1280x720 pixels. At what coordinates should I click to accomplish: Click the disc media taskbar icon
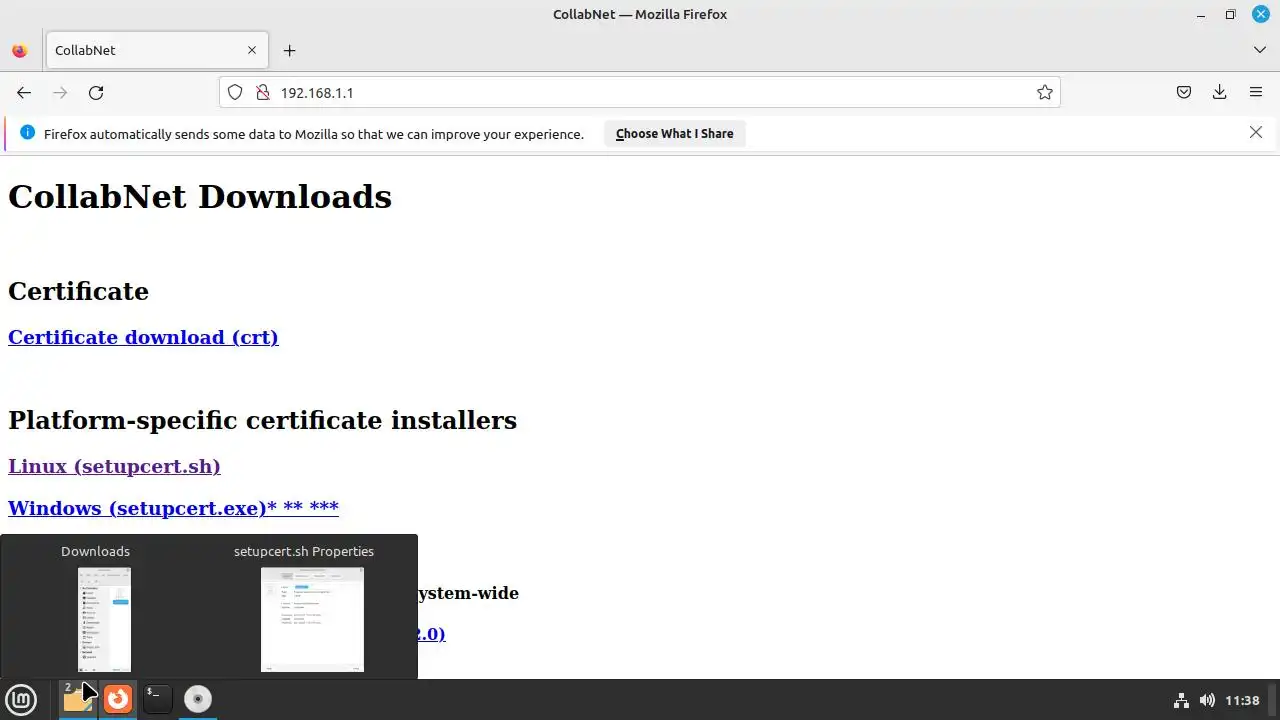(198, 699)
